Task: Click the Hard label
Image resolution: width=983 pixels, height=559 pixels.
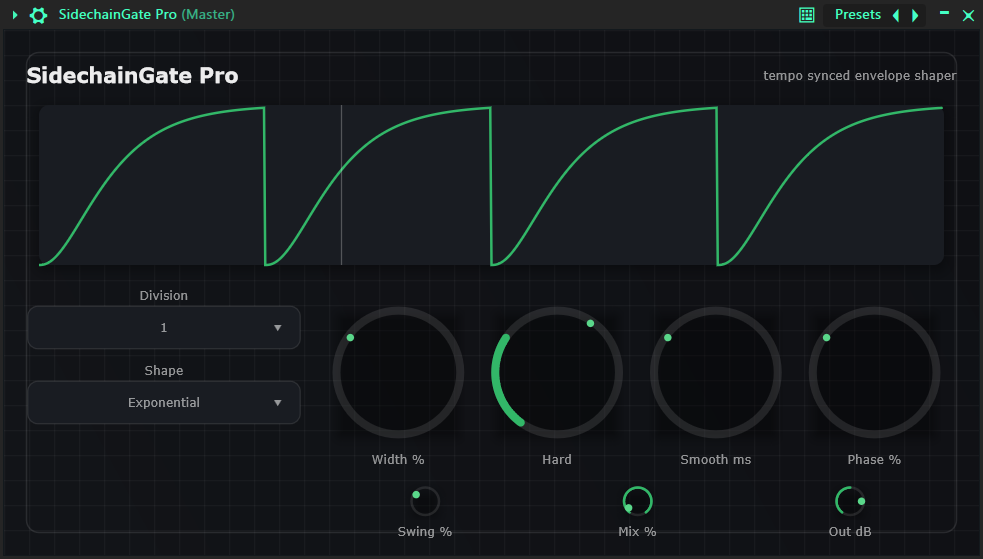Action: [557, 459]
